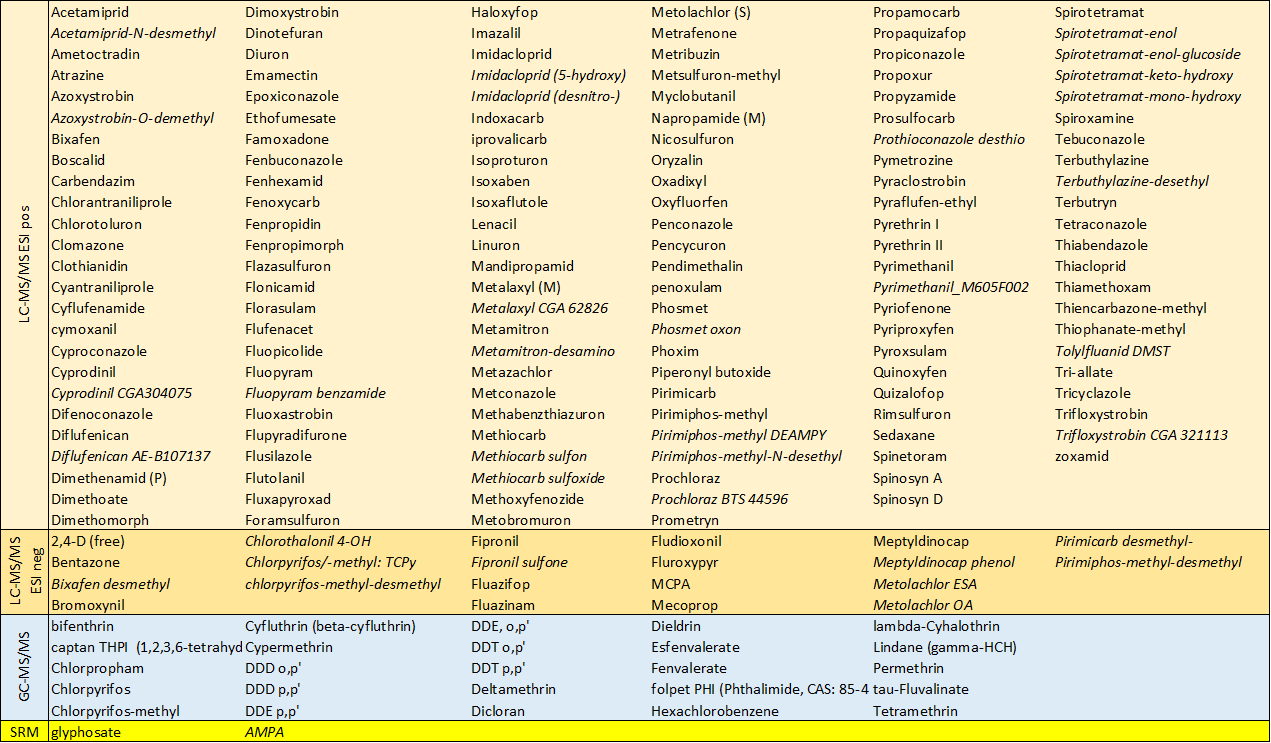Click the Prothioconazole desthio cell
Image resolution: width=1271 pixels, height=743 pixels.
coord(949,139)
